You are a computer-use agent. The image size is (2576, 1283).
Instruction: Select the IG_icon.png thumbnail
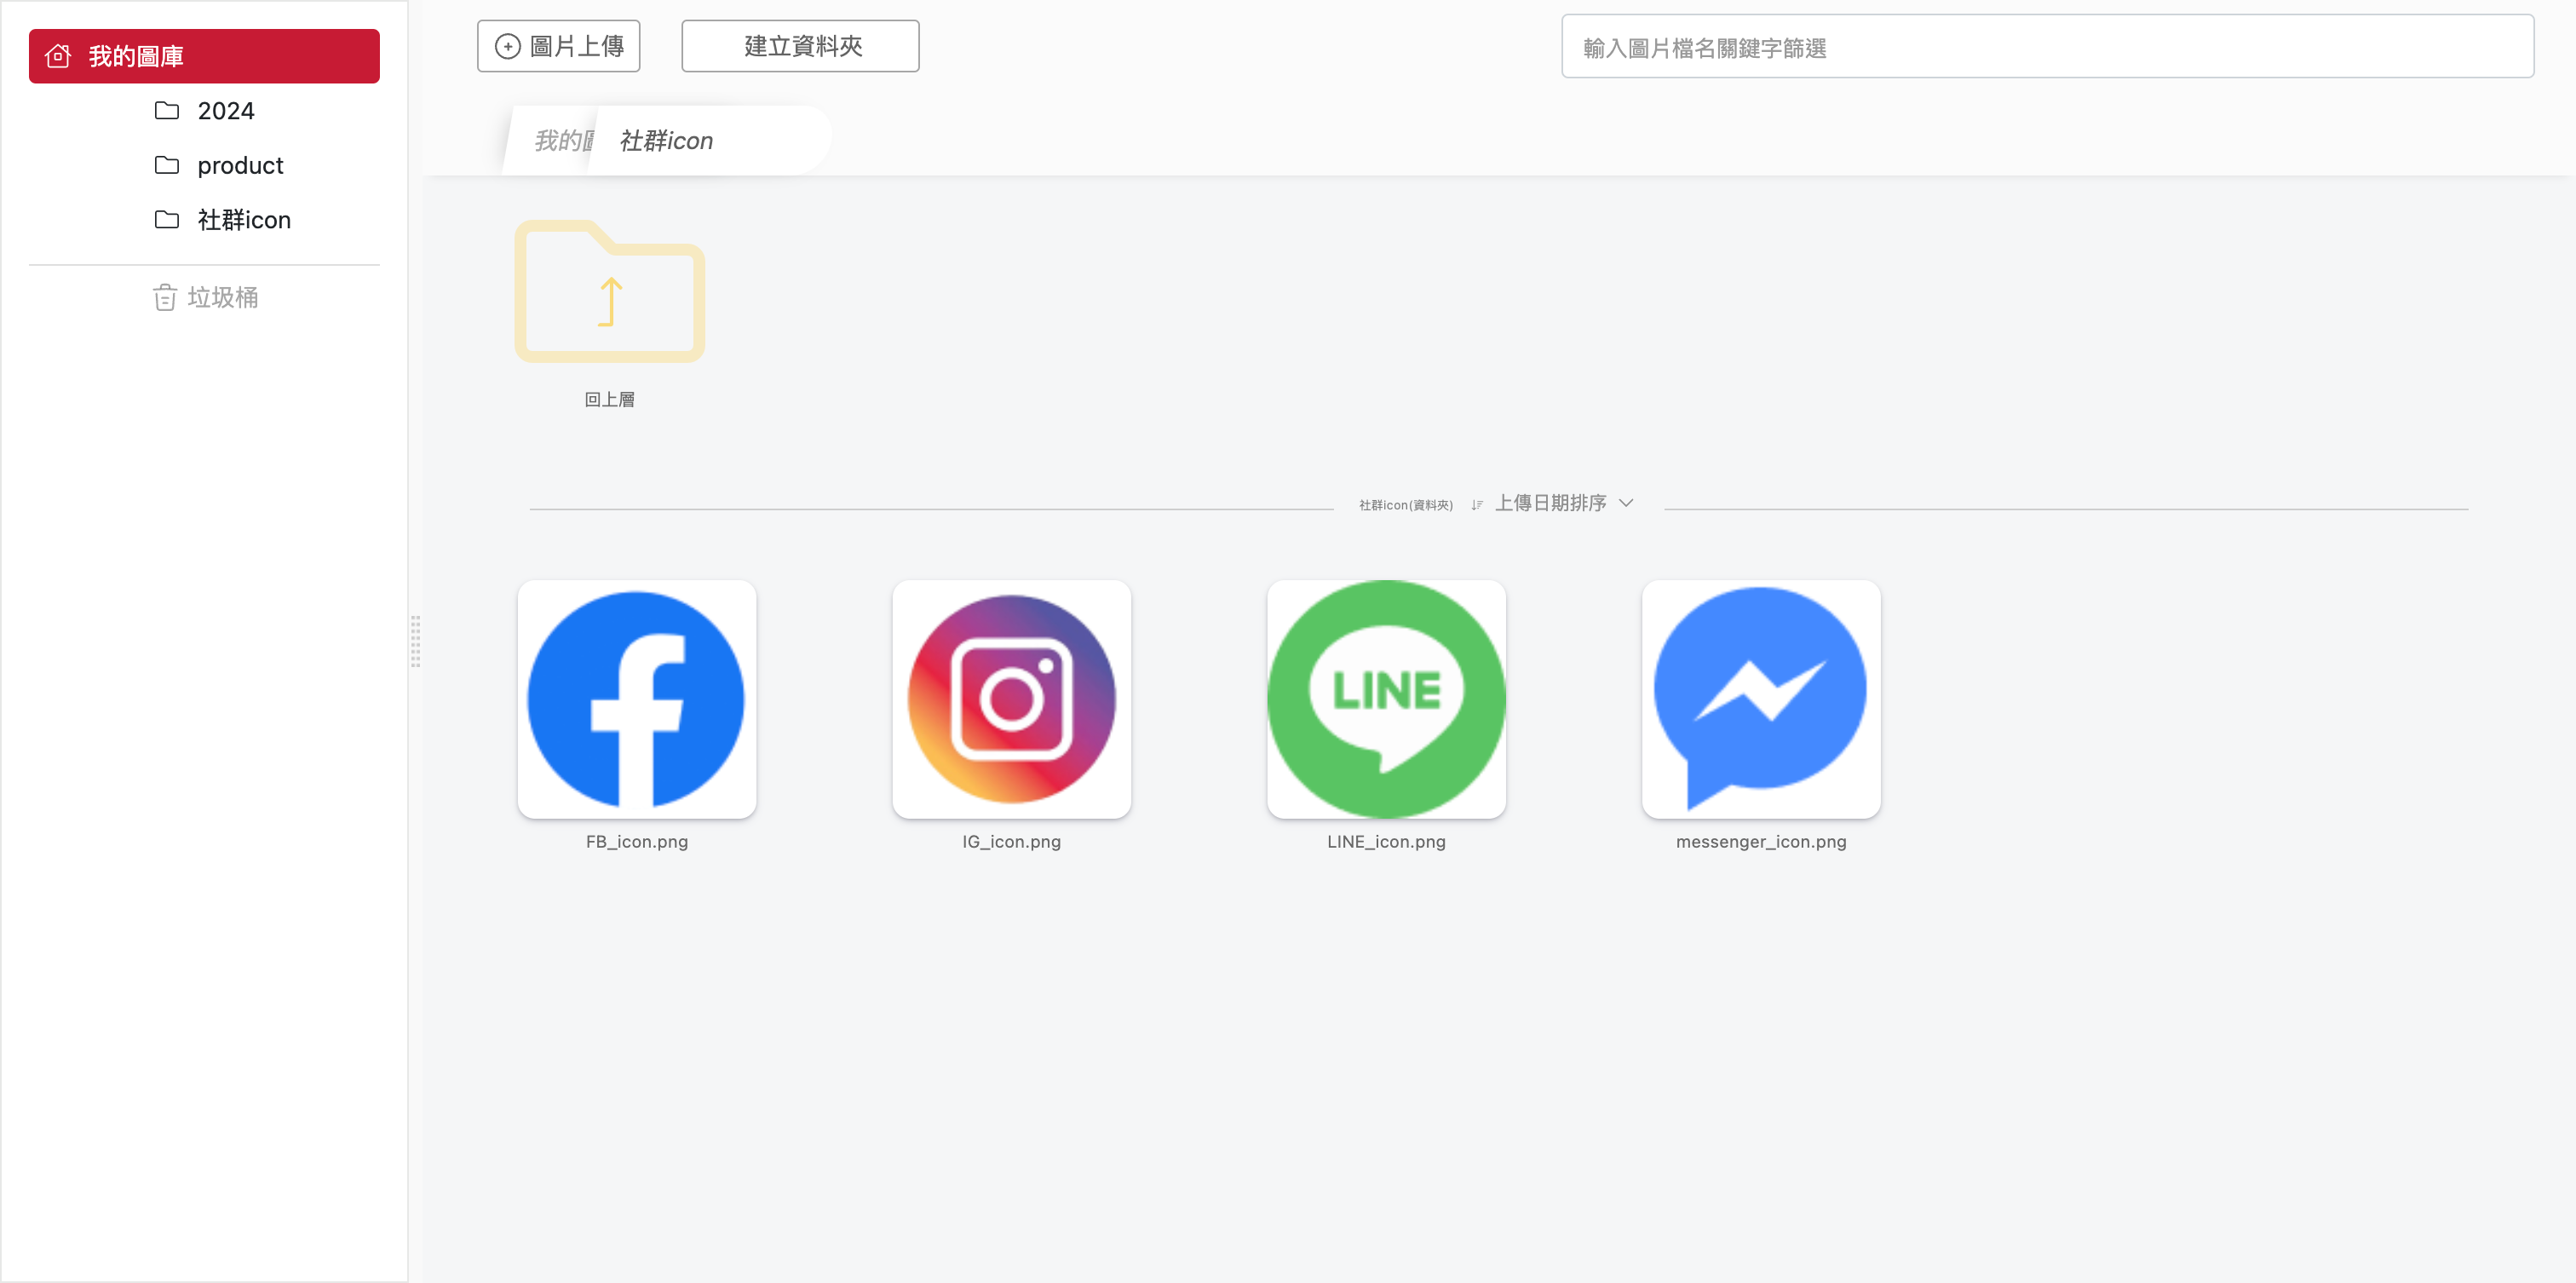1012,699
